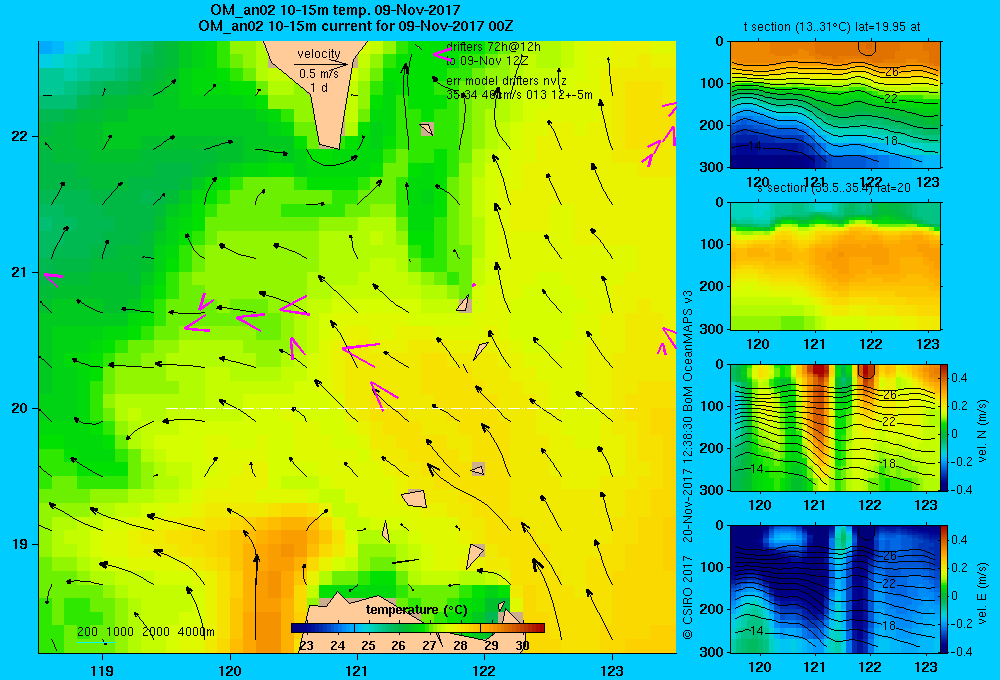Image resolution: width=1000 pixels, height=680 pixels.
Task: Click the '1 d' label under velocity scale
Action: pyautogui.click(x=319, y=87)
